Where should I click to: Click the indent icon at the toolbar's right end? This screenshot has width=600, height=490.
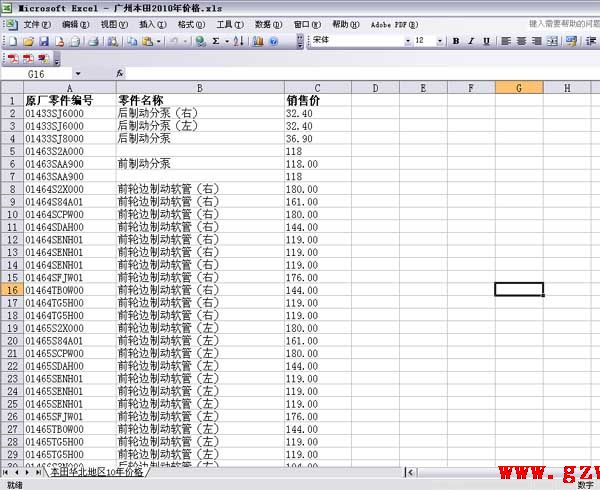point(591,41)
